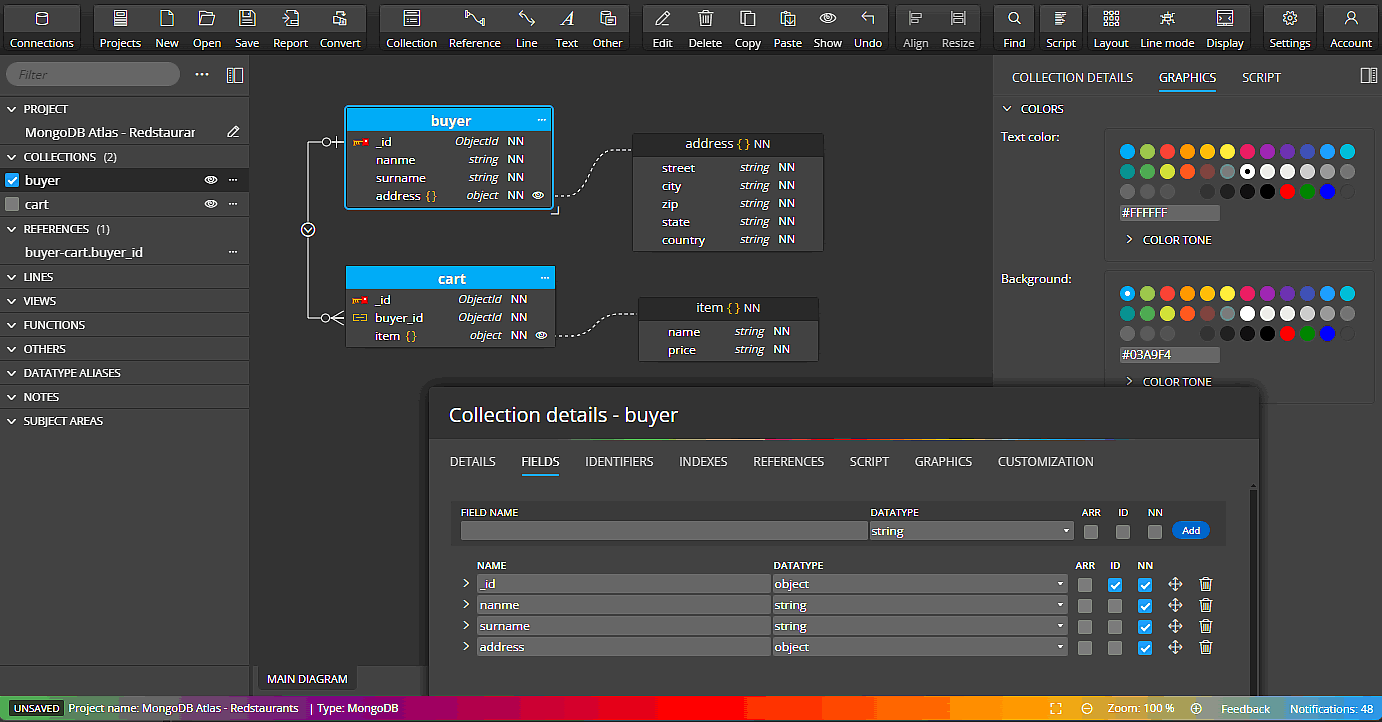Screen dimensions: 1382x722
Task: Select the Reference tool
Action: 475,28
